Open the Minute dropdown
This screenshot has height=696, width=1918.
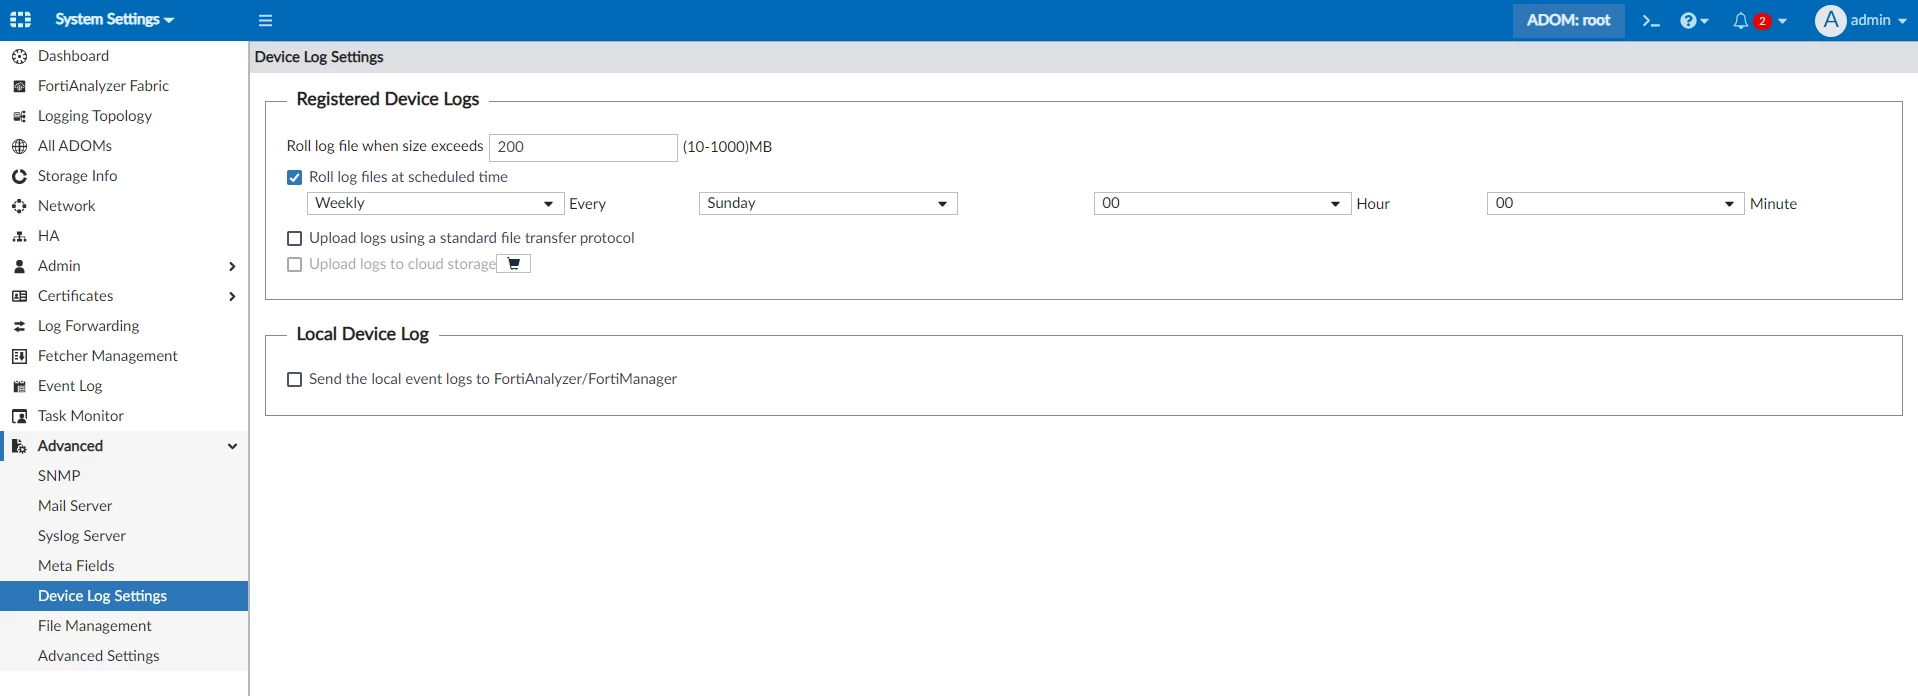[1616, 204]
